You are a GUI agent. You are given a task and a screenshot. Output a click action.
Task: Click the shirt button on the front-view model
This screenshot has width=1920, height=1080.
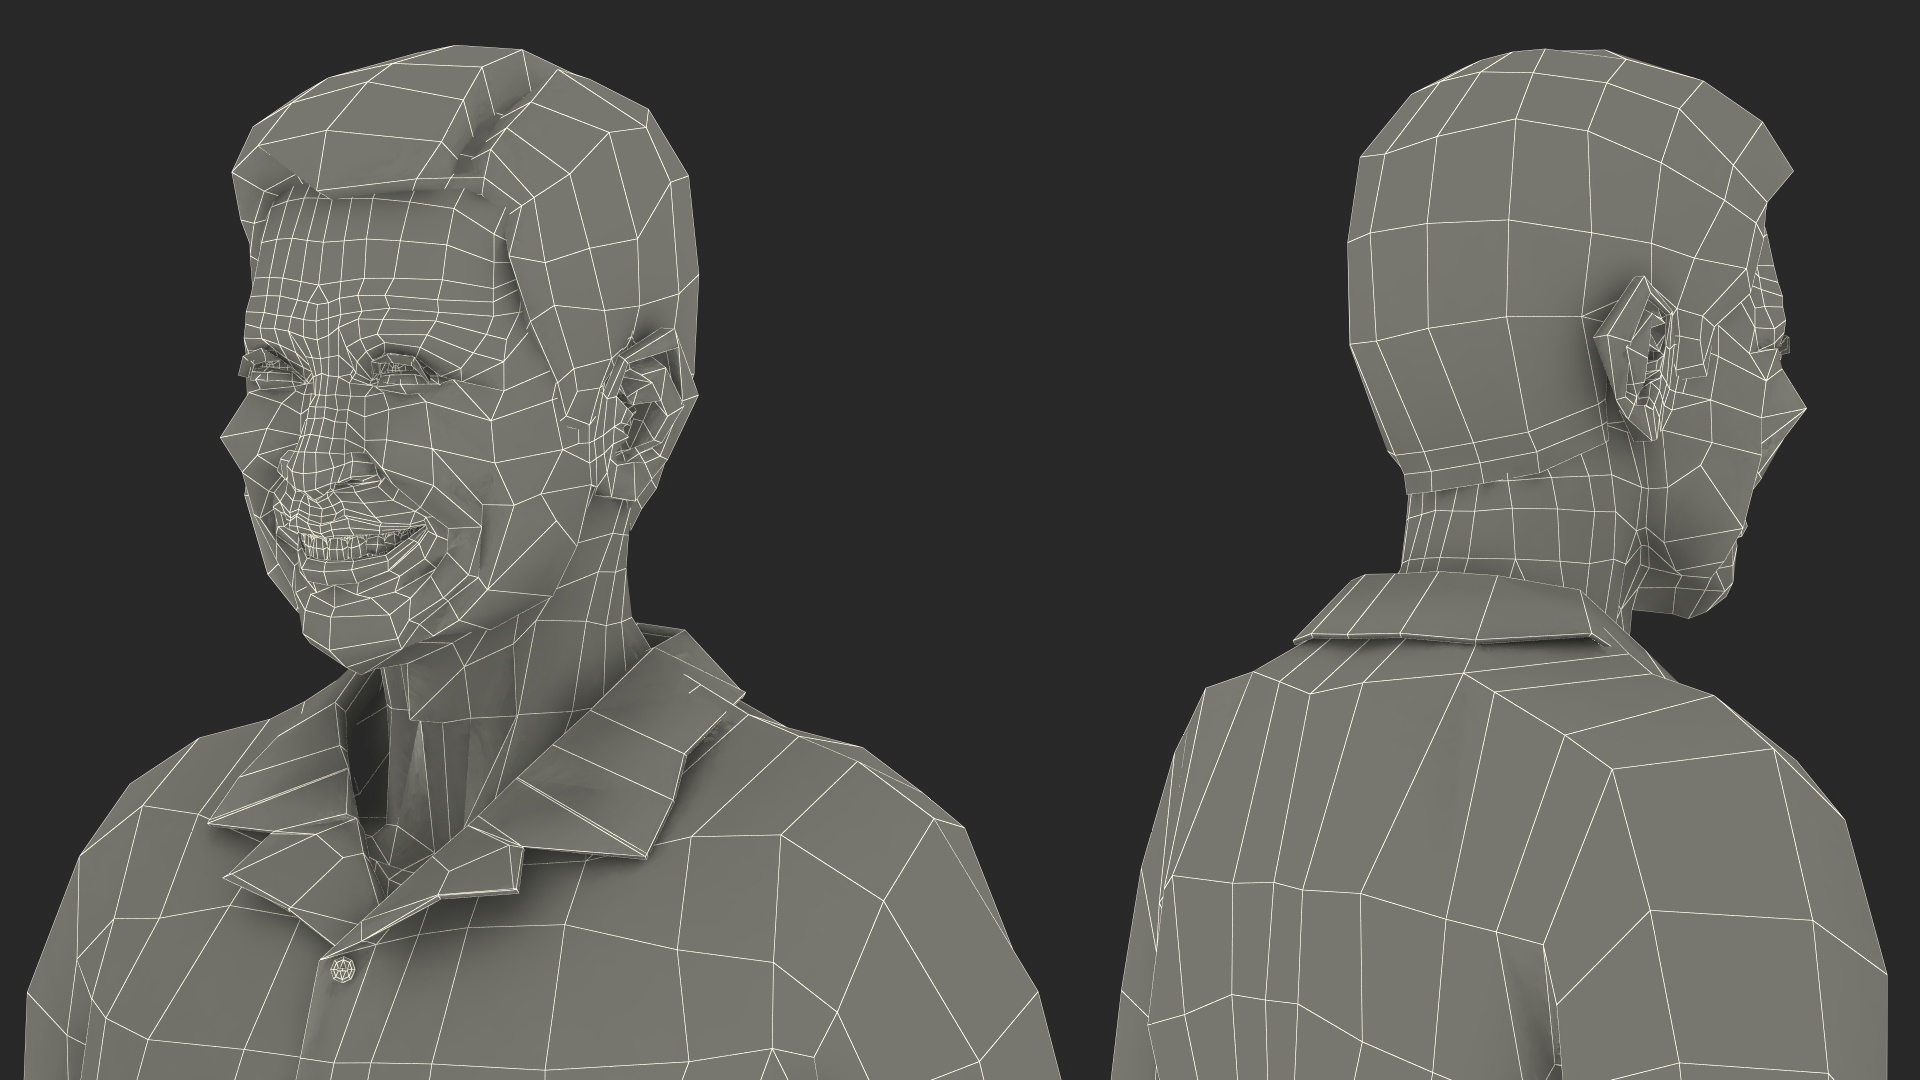(x=342, y=969)
